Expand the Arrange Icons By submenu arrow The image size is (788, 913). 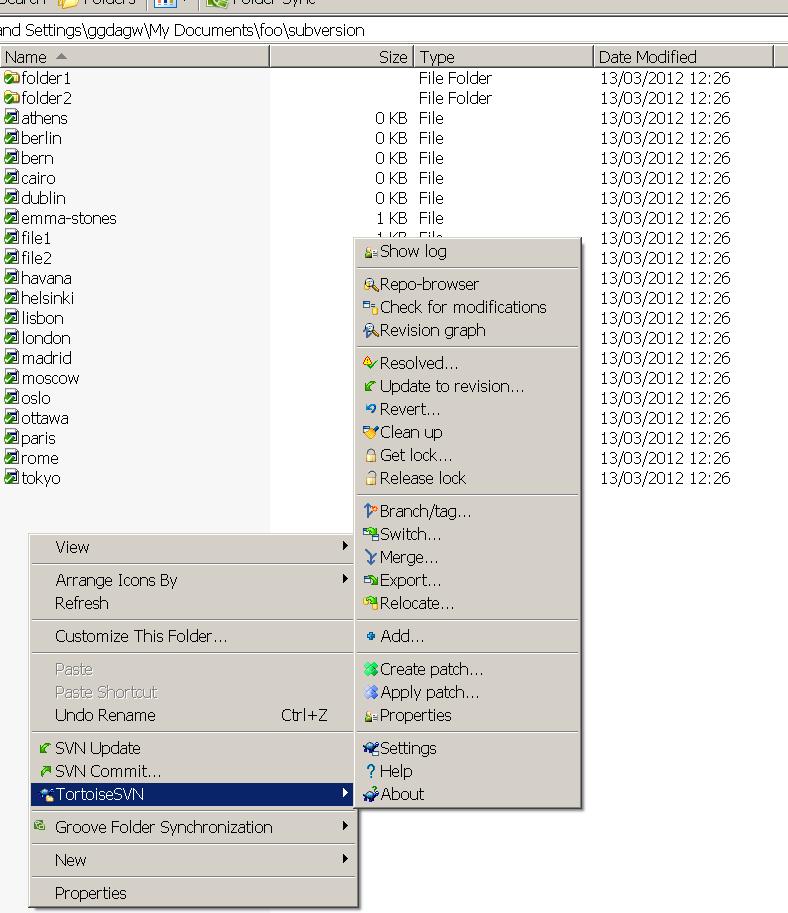point(345,579)
